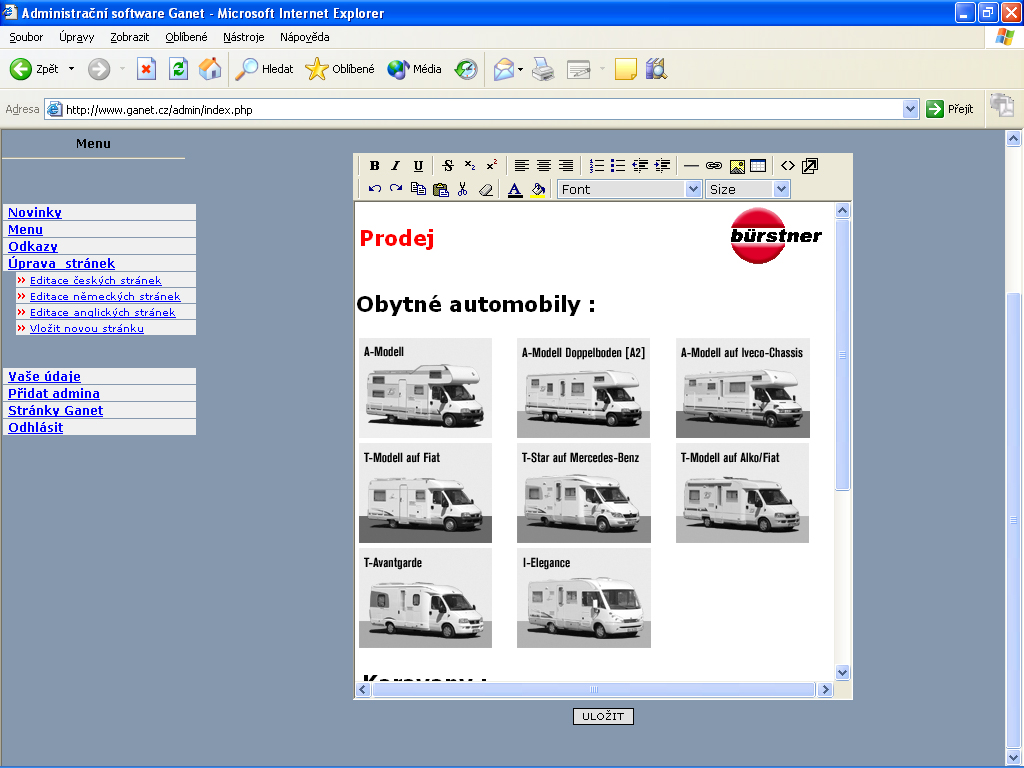The width and height of the screenshot is (1024, 768).
Task: Pick the text font color button
Action: click(515, 189)
